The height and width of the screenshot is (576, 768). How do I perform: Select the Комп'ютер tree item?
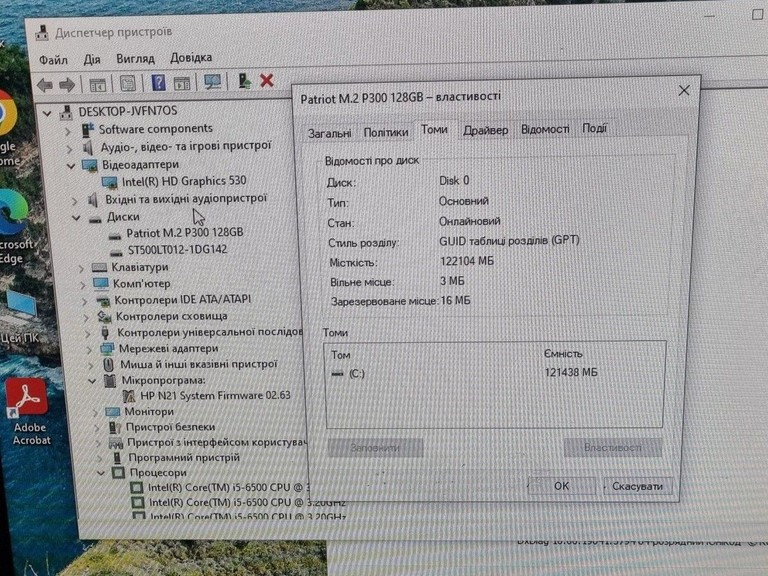(142, 284)
